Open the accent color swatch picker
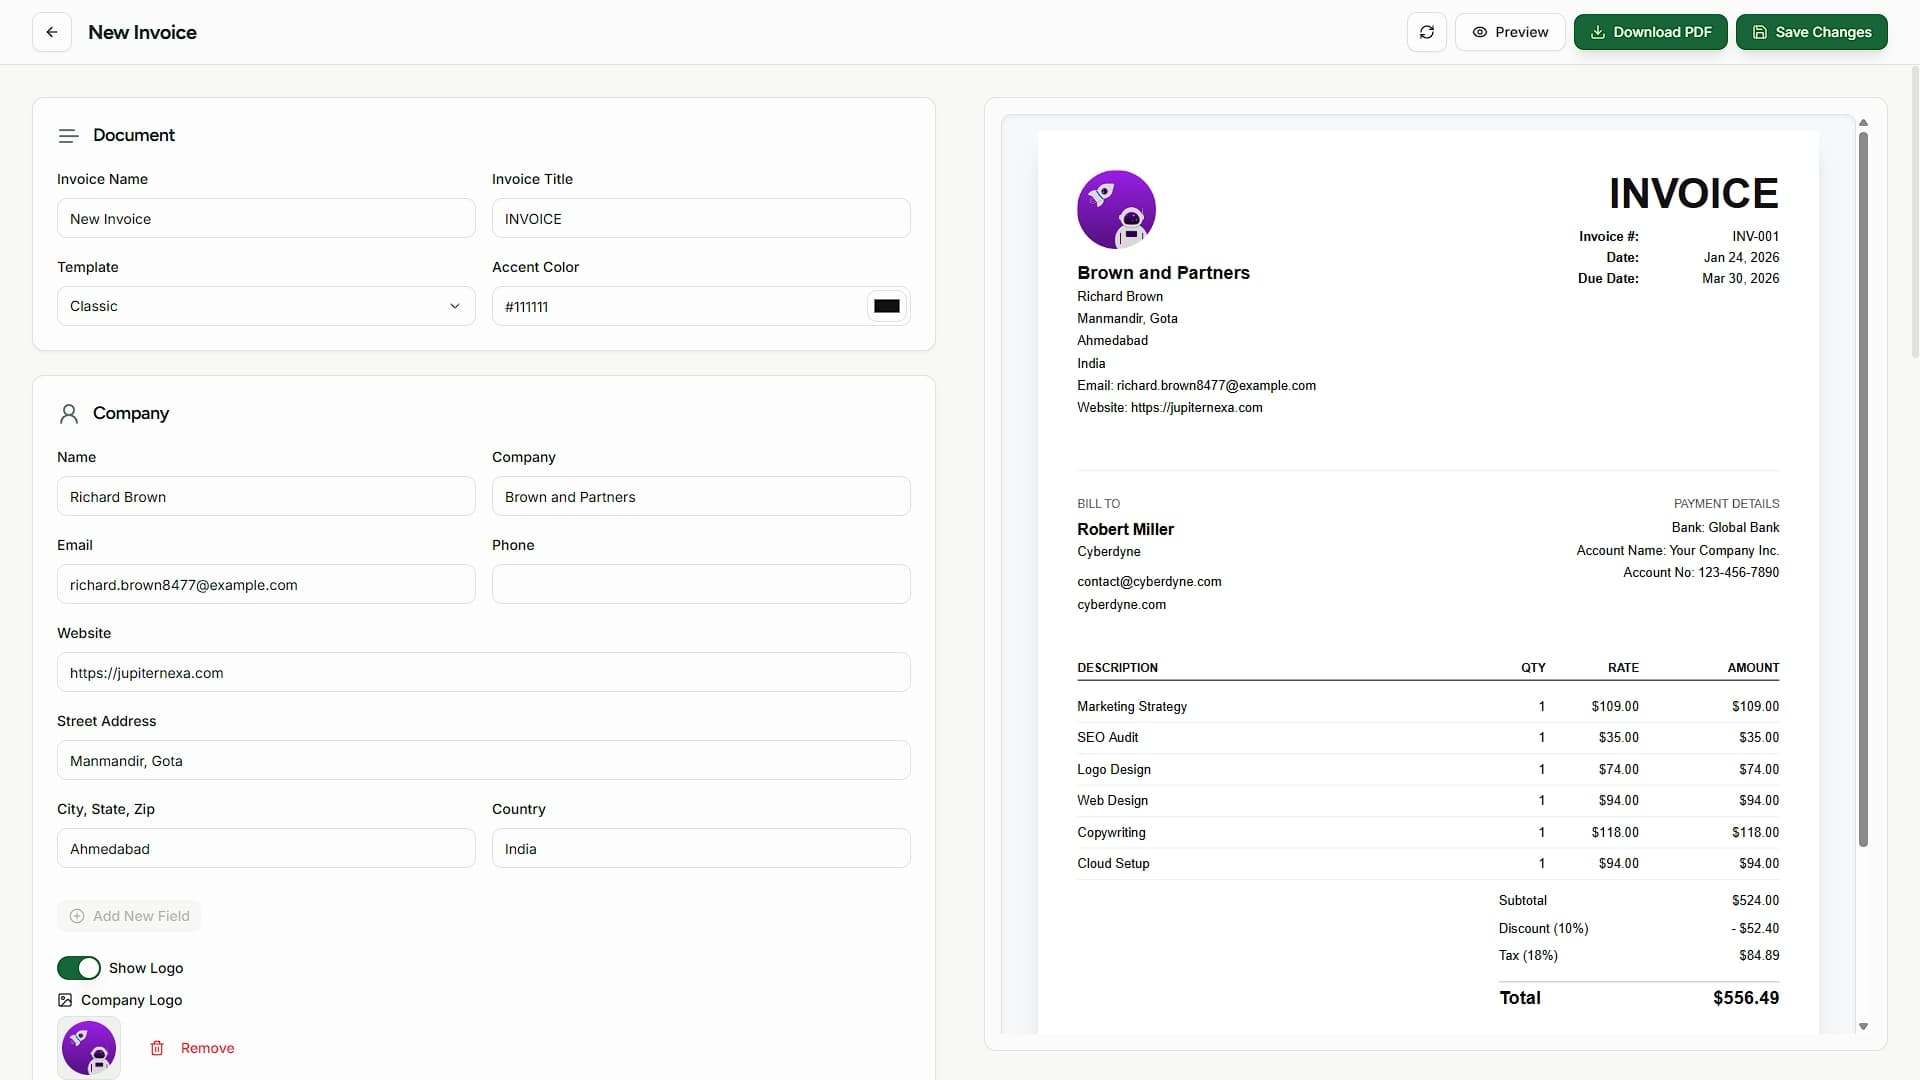Viewport: 1920px width, 1080px height. 886,305
